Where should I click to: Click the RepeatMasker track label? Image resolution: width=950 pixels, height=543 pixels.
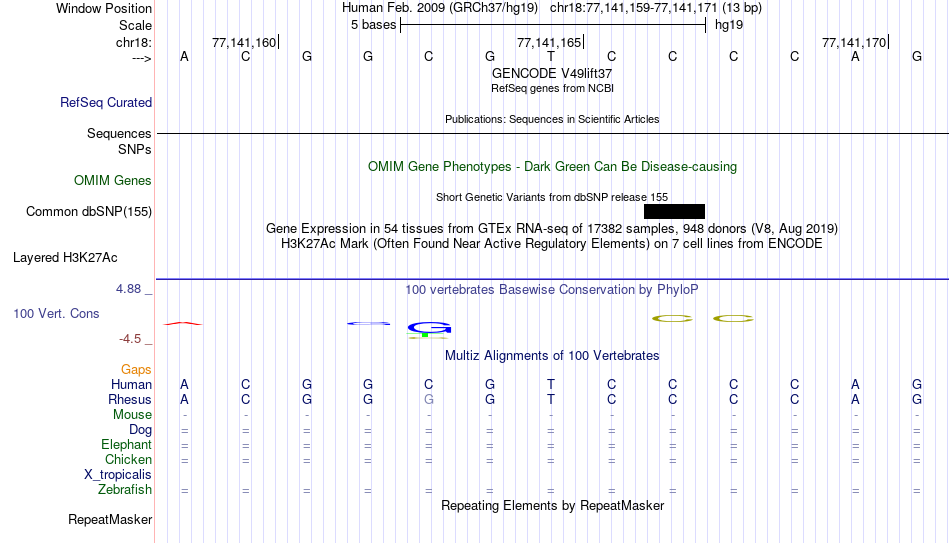[x=110, y=519]
